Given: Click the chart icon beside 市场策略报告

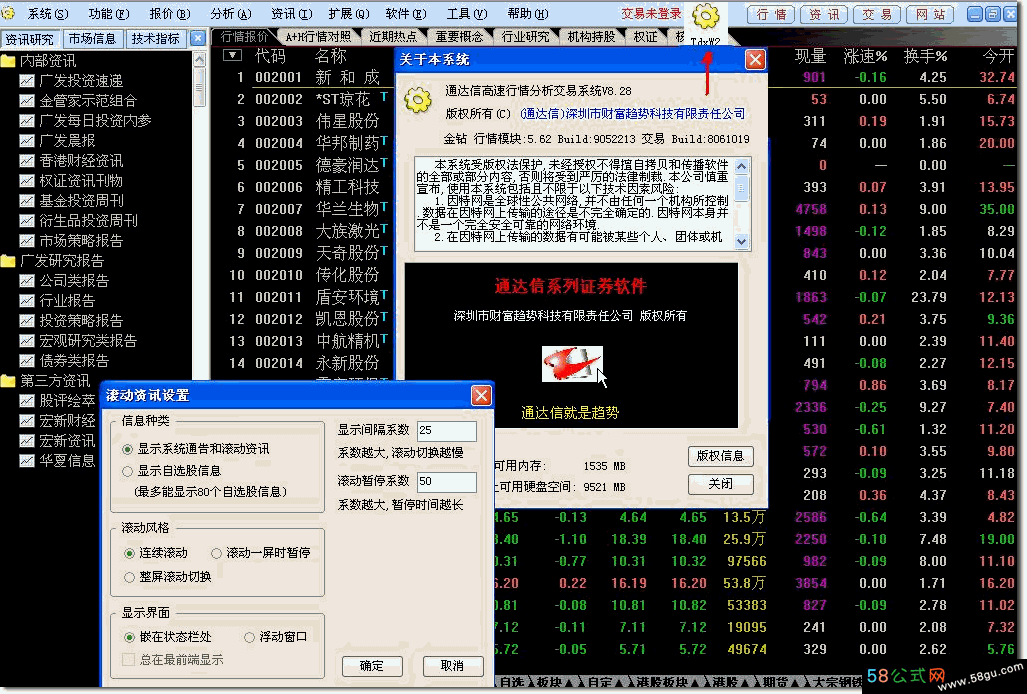Looking at the screenshot, I should click(x=27, y=241).
